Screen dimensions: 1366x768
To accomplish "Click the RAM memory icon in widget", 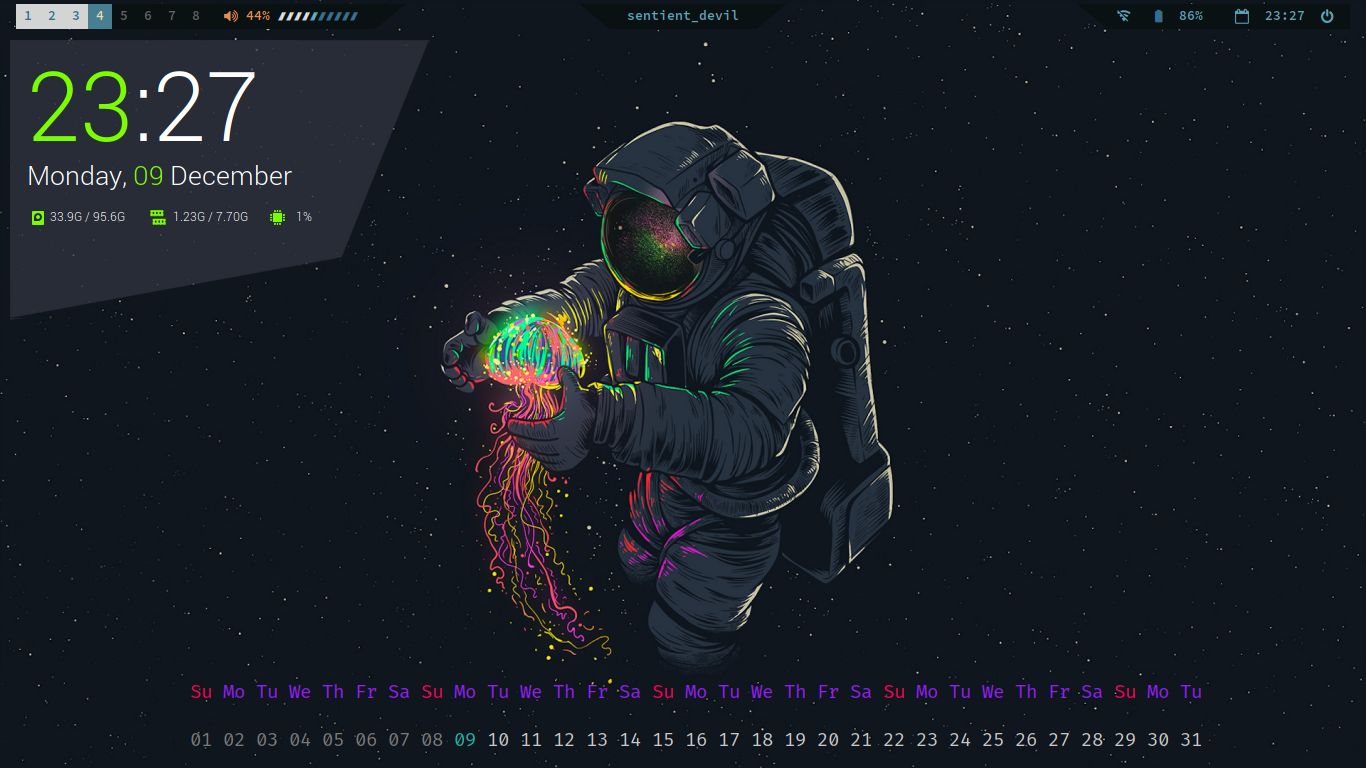I will pos(158,217).
